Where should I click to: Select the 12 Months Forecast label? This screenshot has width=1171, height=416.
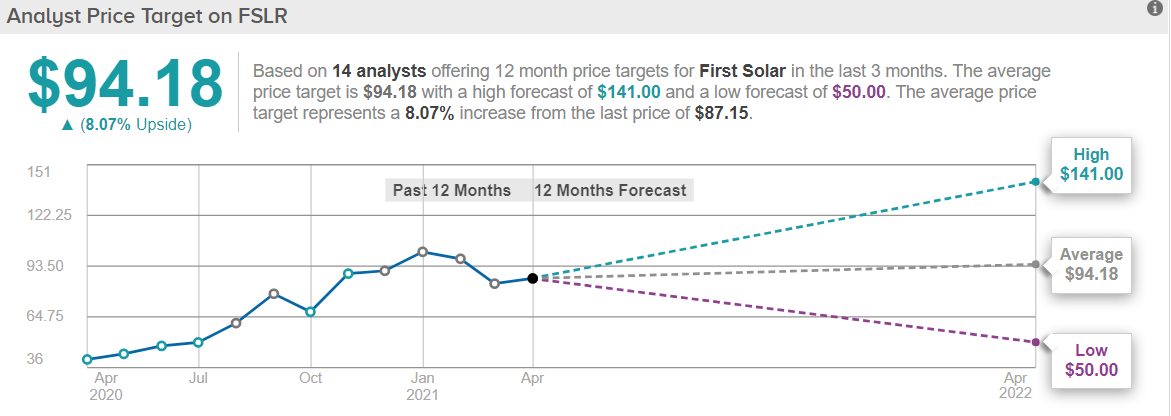point(610,190)
